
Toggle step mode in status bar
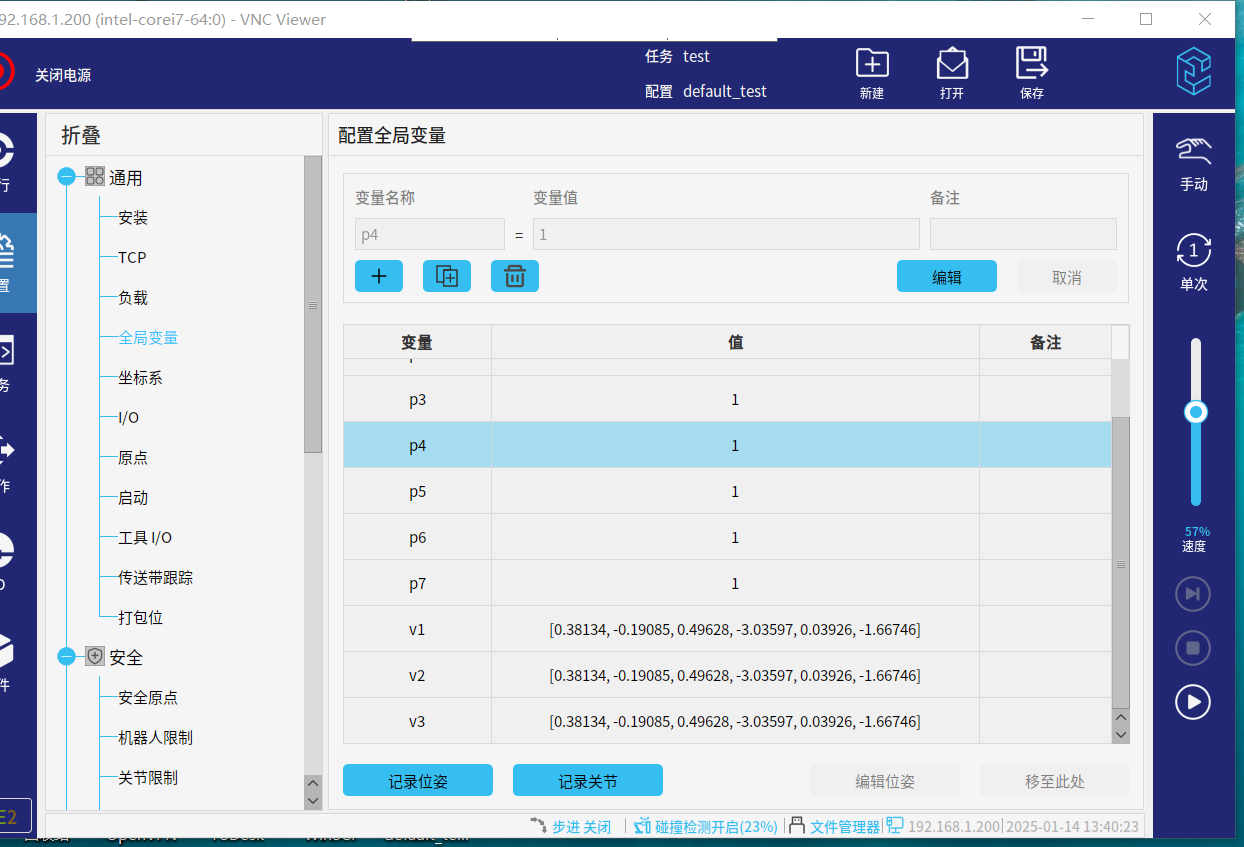(x=571, y=827)
